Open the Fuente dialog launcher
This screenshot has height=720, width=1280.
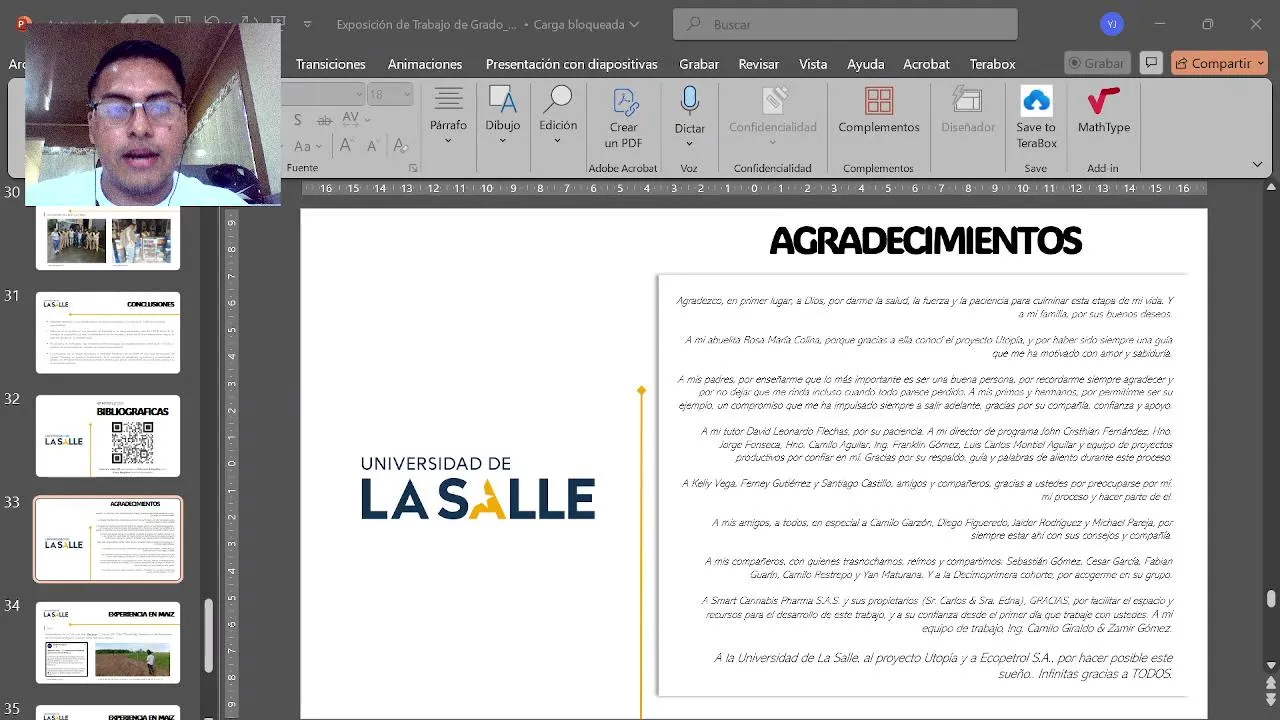pyautogui.click(x=413, y=168)
